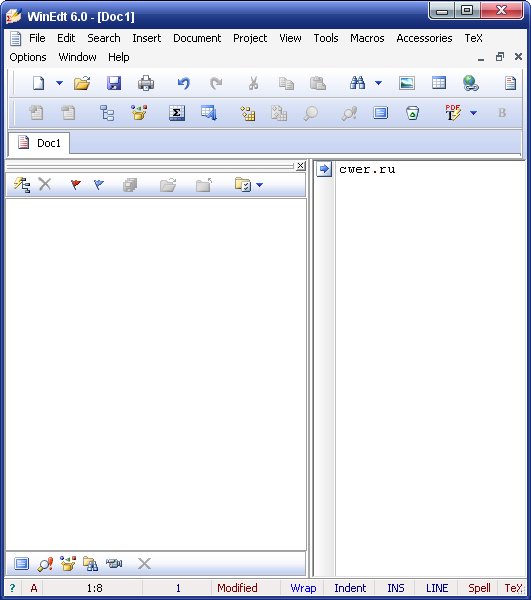Expand the New document dropdown arrow
Viewport: 531px width, 600px height.
(x=59, y=83)
